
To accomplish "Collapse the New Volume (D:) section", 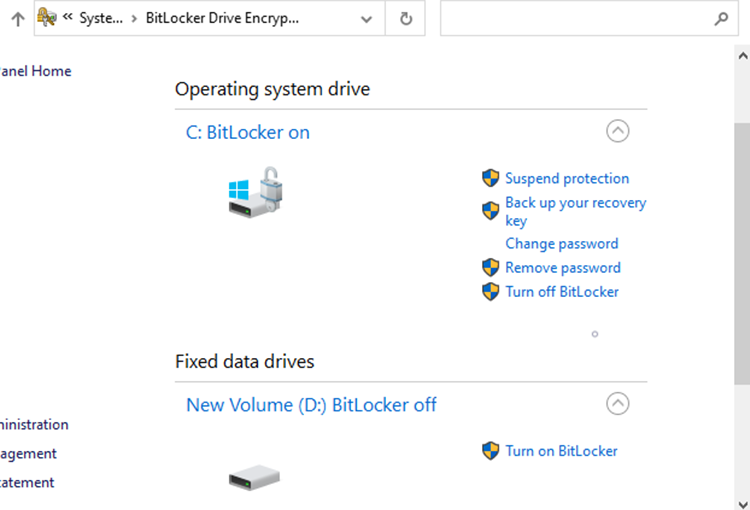I will pyautogui.click(x=618, y=404).
